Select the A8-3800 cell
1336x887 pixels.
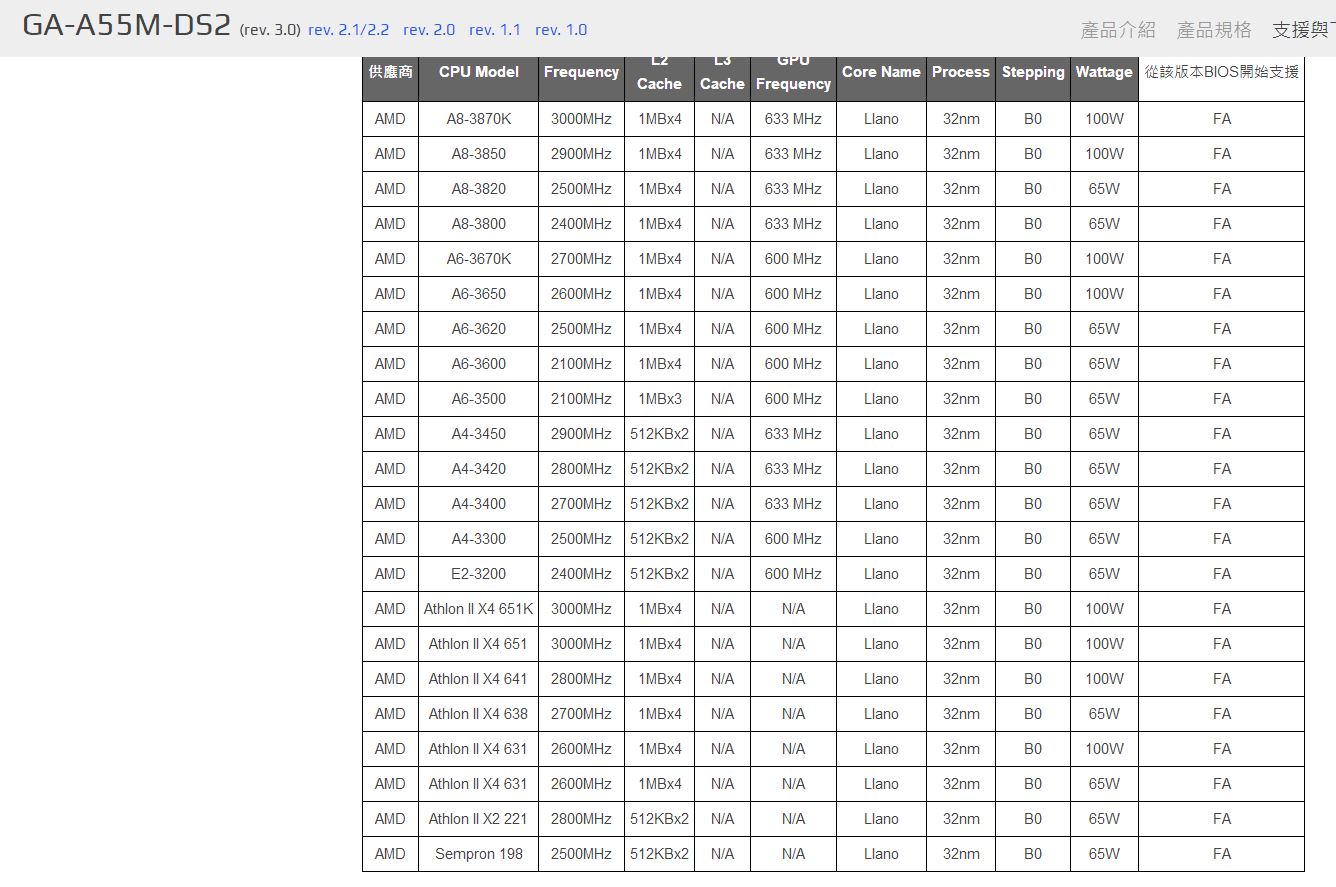click(x=479, y=224)
